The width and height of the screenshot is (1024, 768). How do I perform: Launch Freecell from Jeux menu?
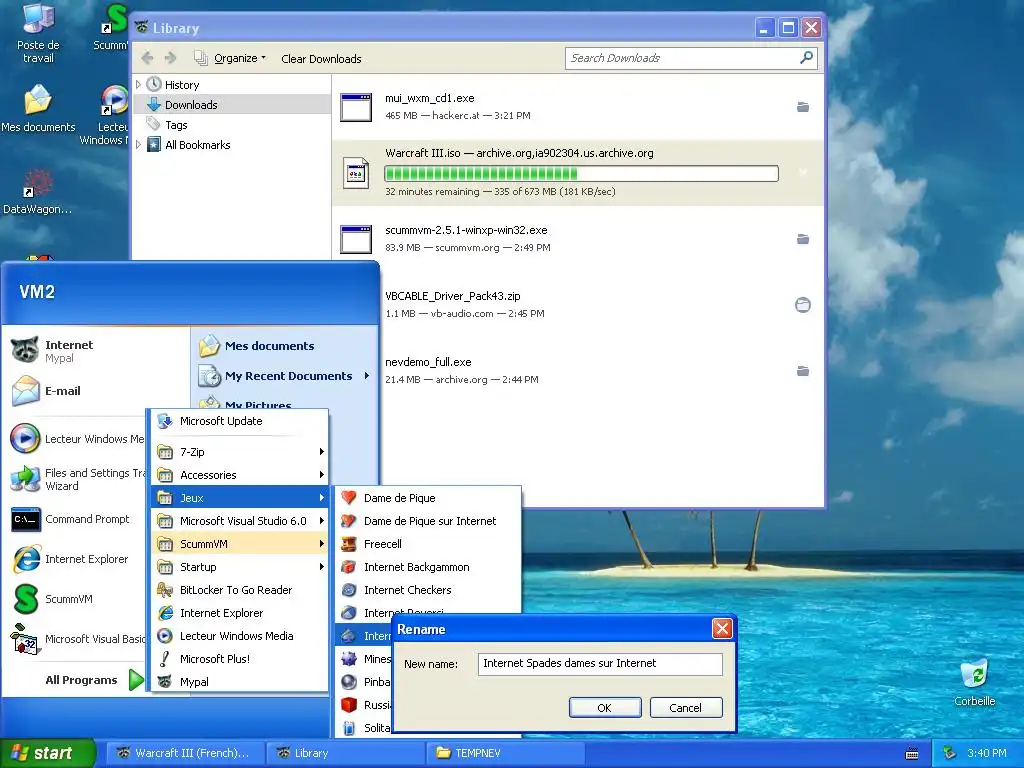(428, 544)
